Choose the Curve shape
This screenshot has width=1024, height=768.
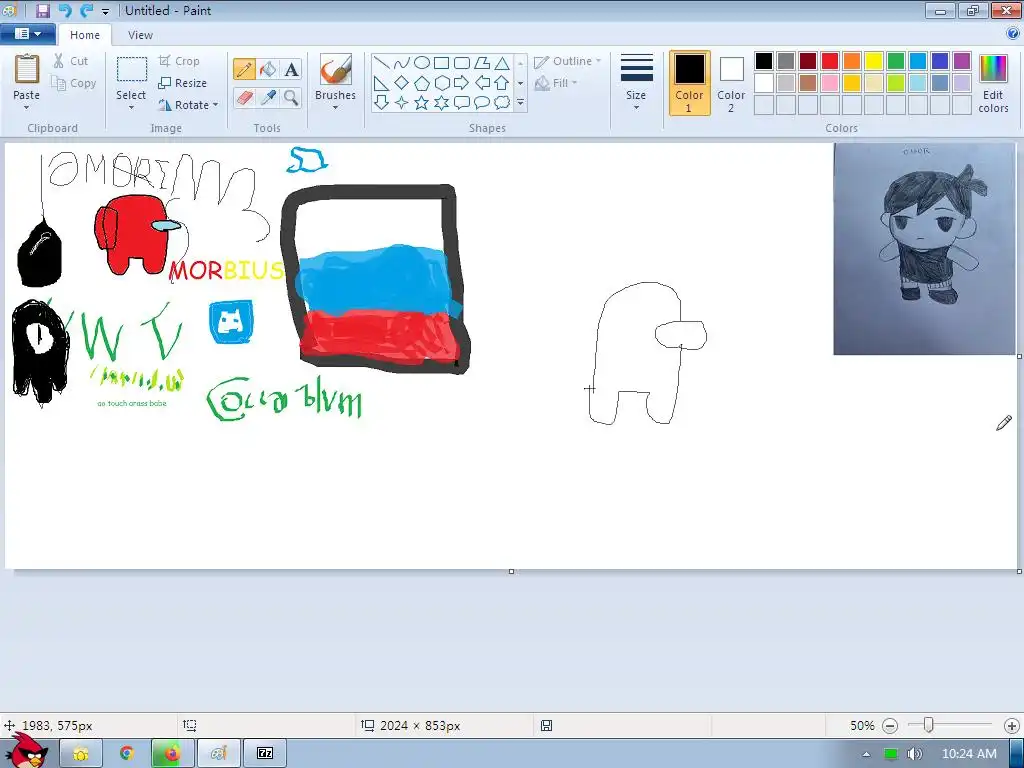(402, 63)
